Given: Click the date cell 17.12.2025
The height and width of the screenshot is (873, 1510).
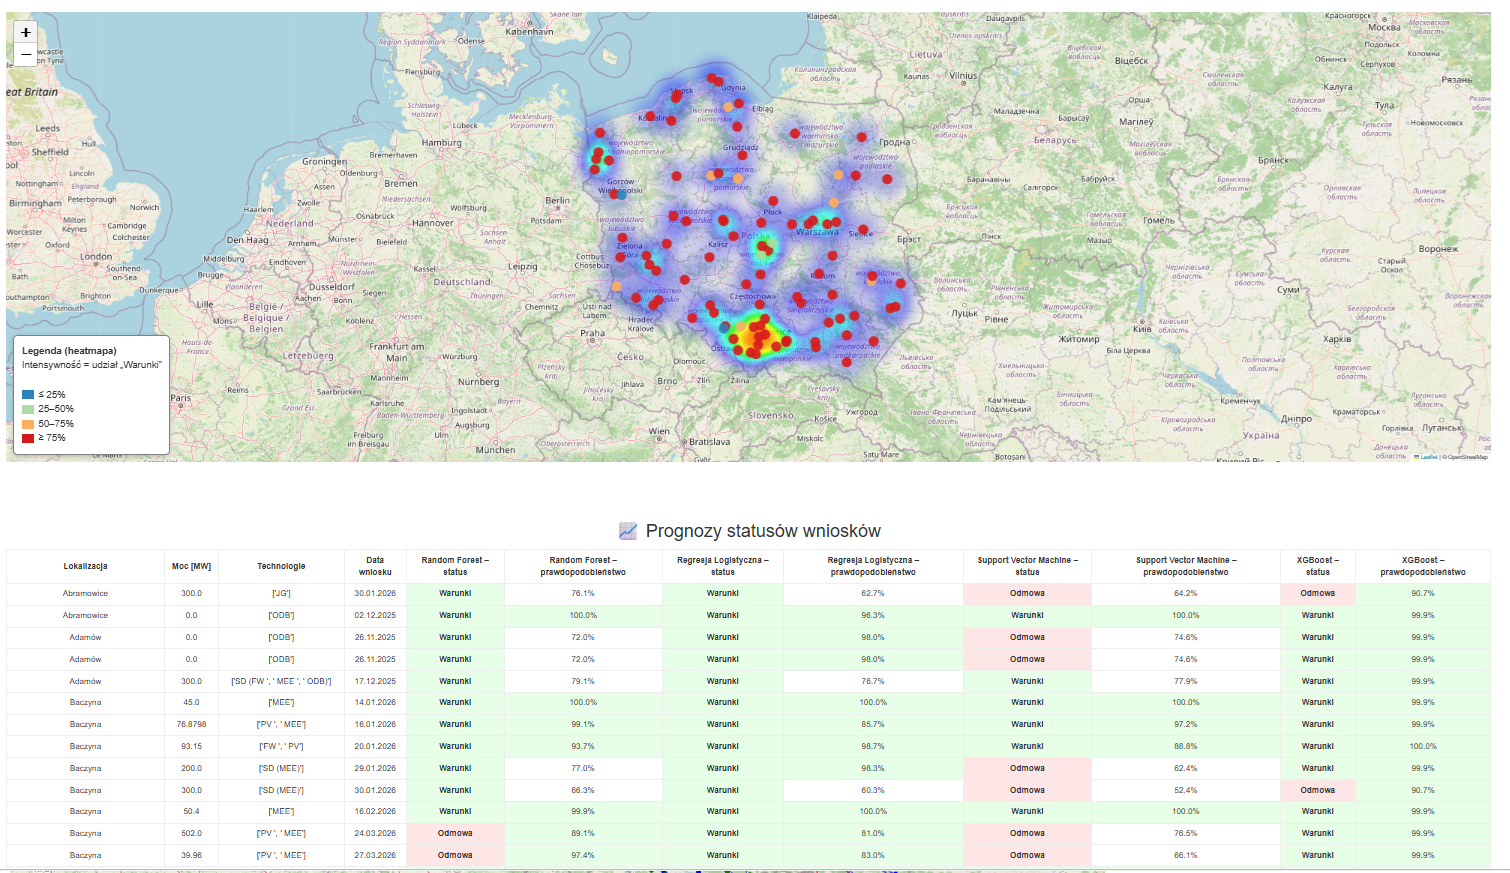Looking at the screenshot, I should (x=375, y=681).
